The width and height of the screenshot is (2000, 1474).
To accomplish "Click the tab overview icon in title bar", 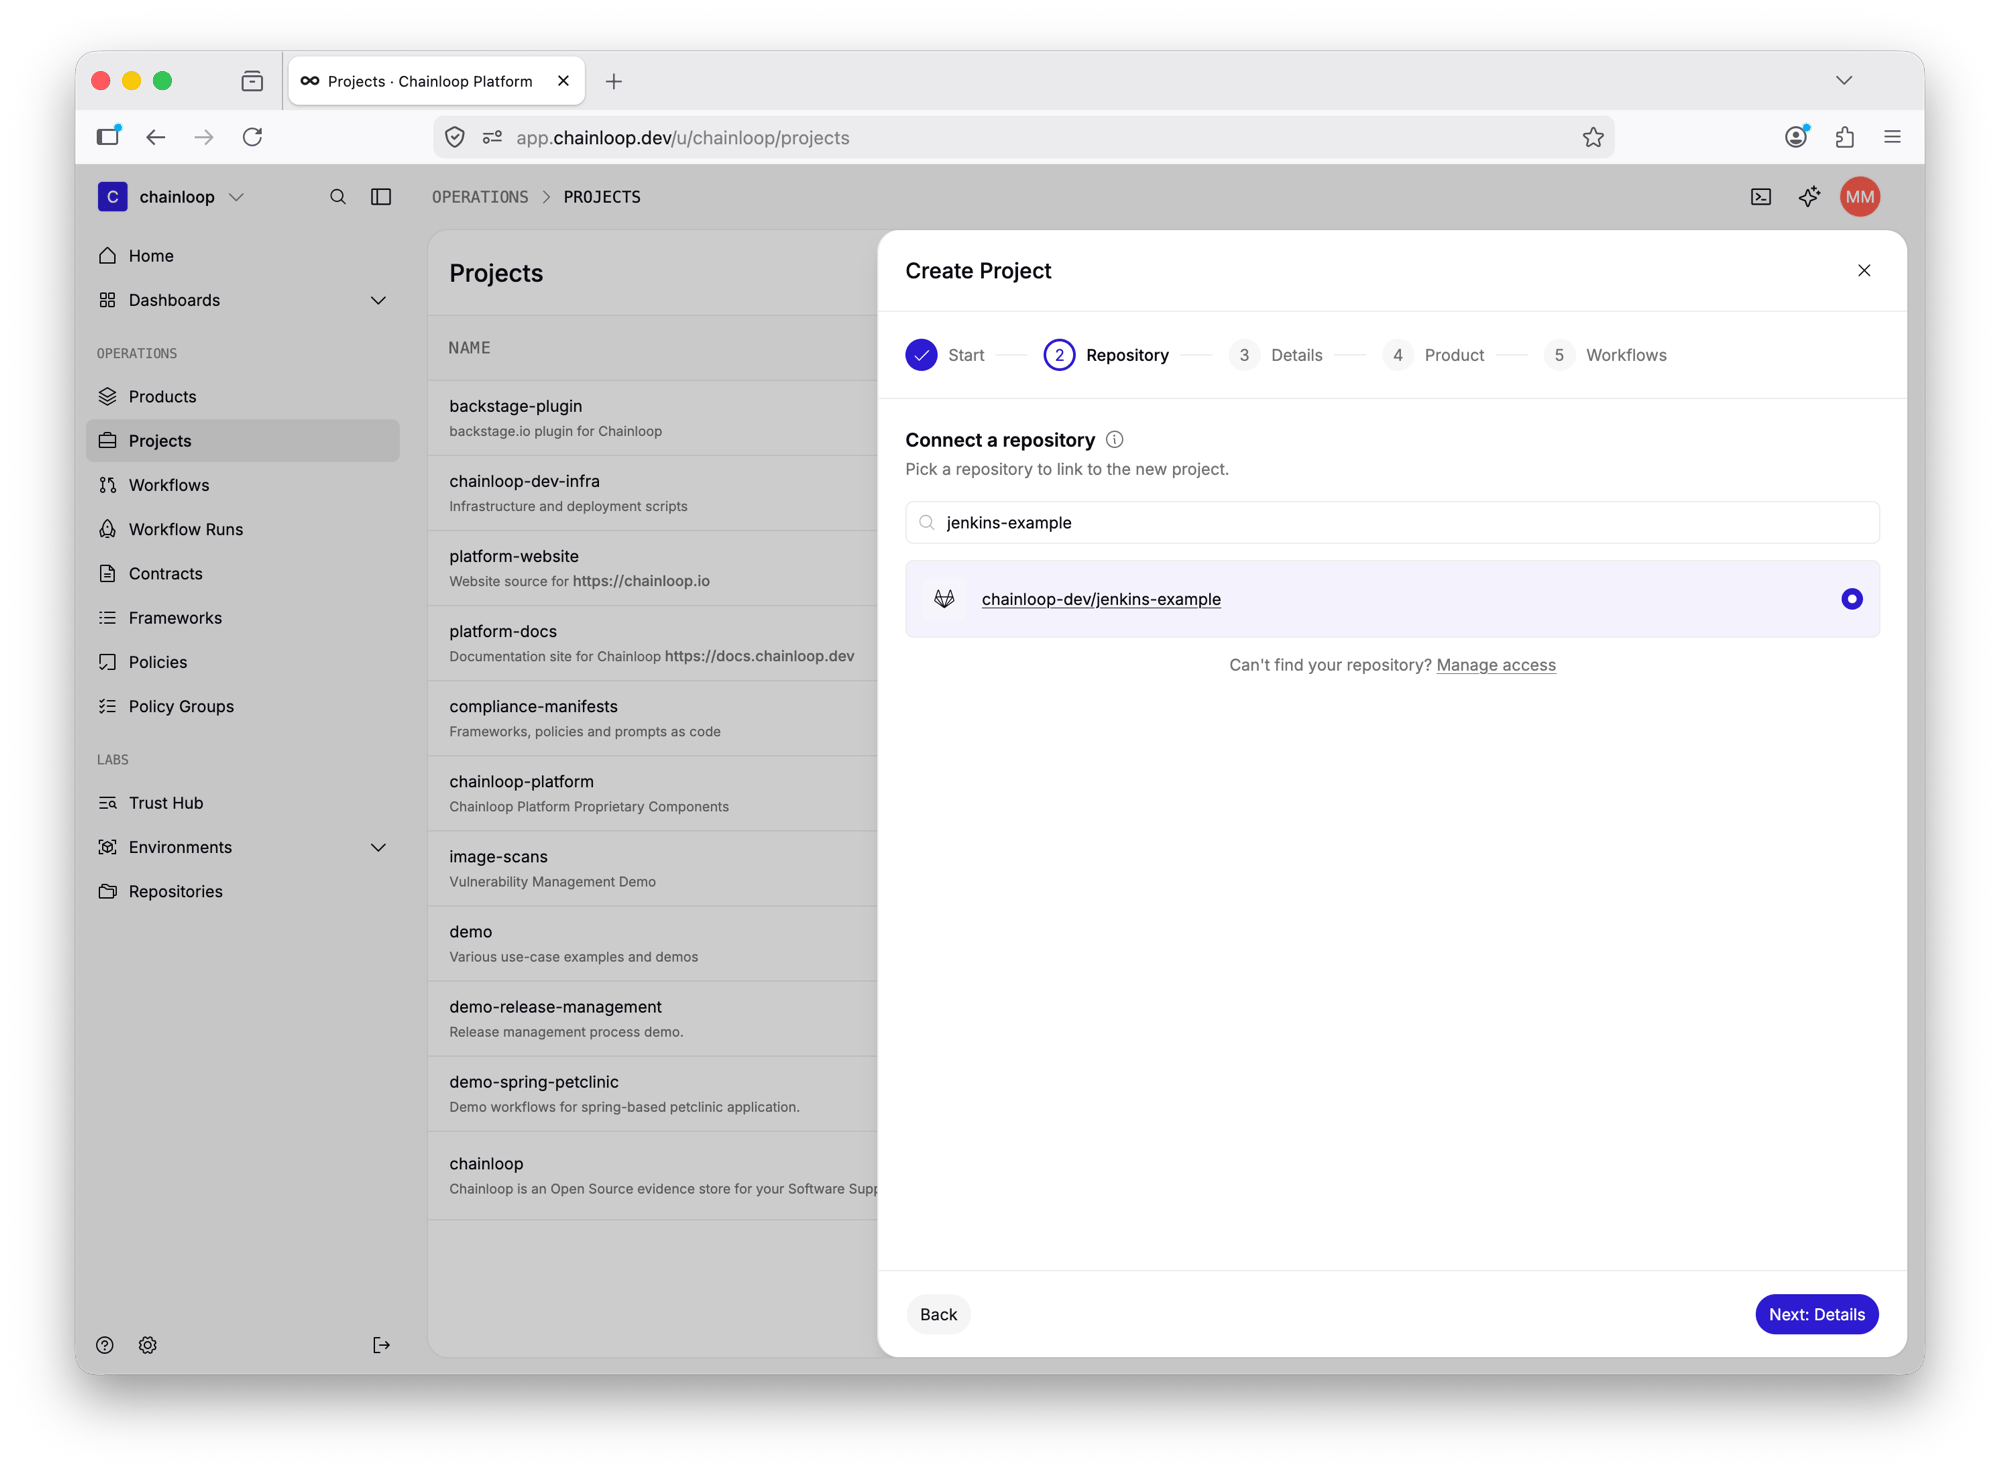I will point(252,81).
